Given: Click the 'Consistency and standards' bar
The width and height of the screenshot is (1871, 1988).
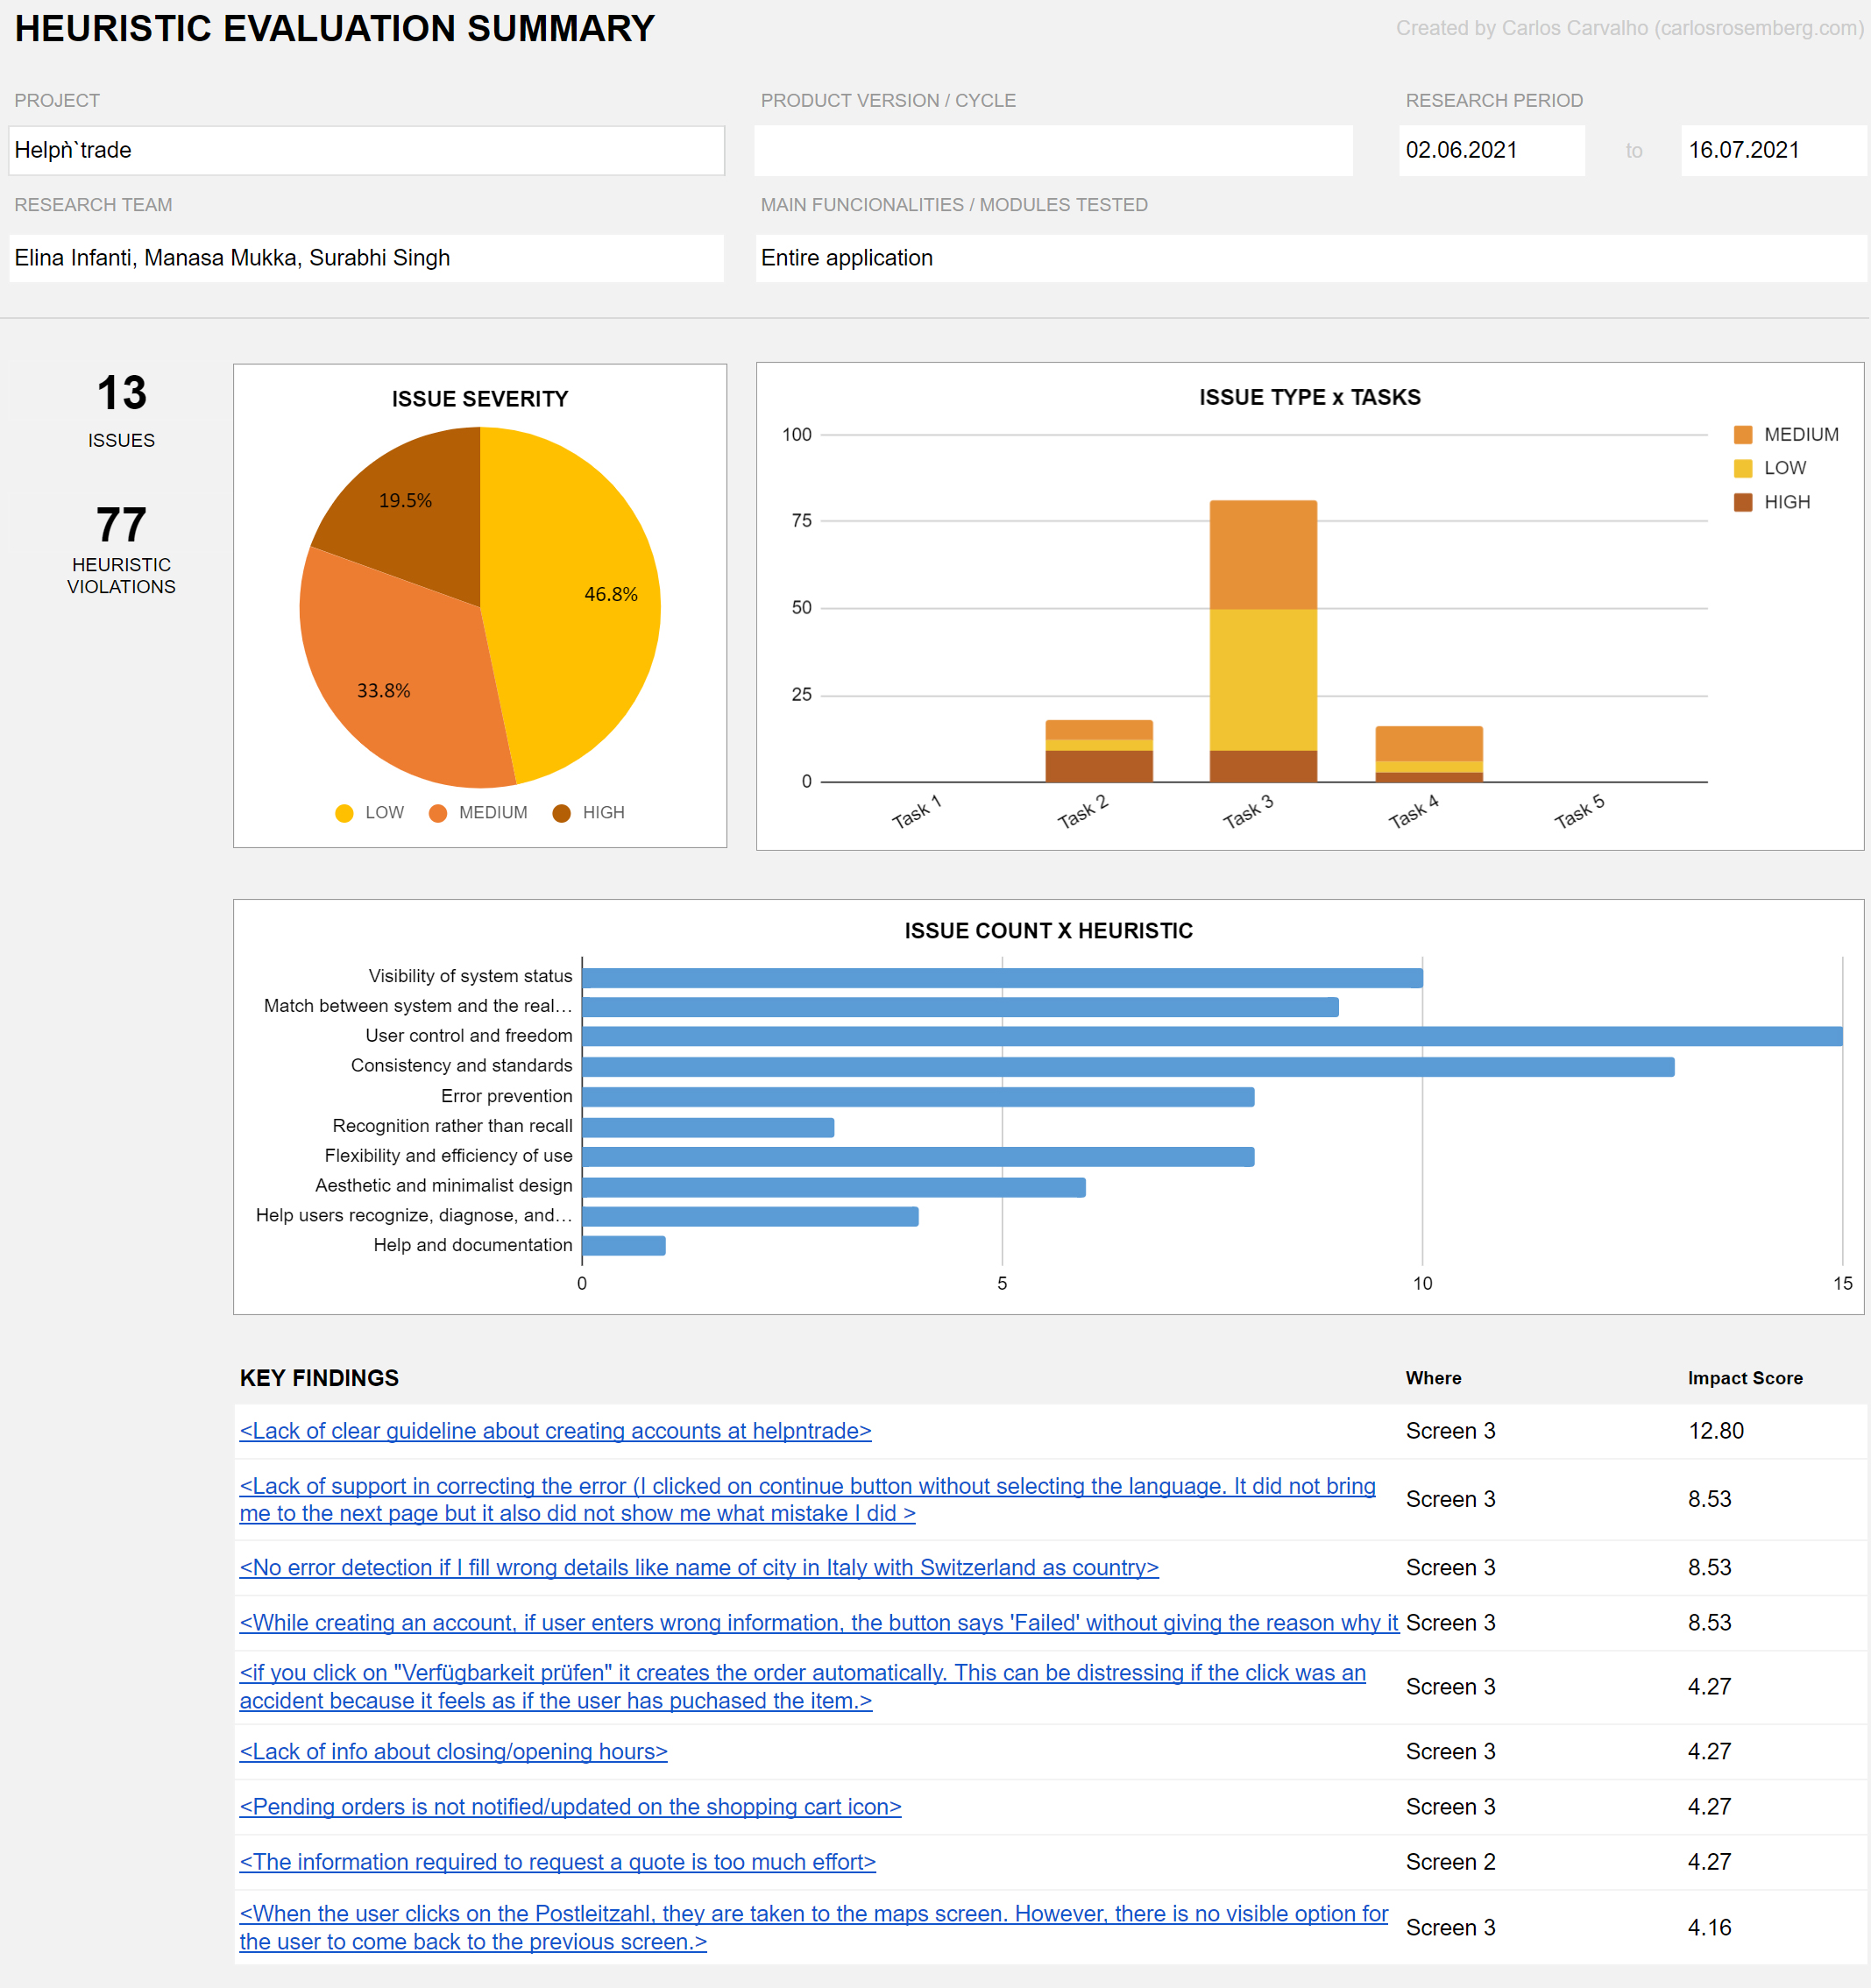Looking at the screenshot, I should tap(1128, 1067).
